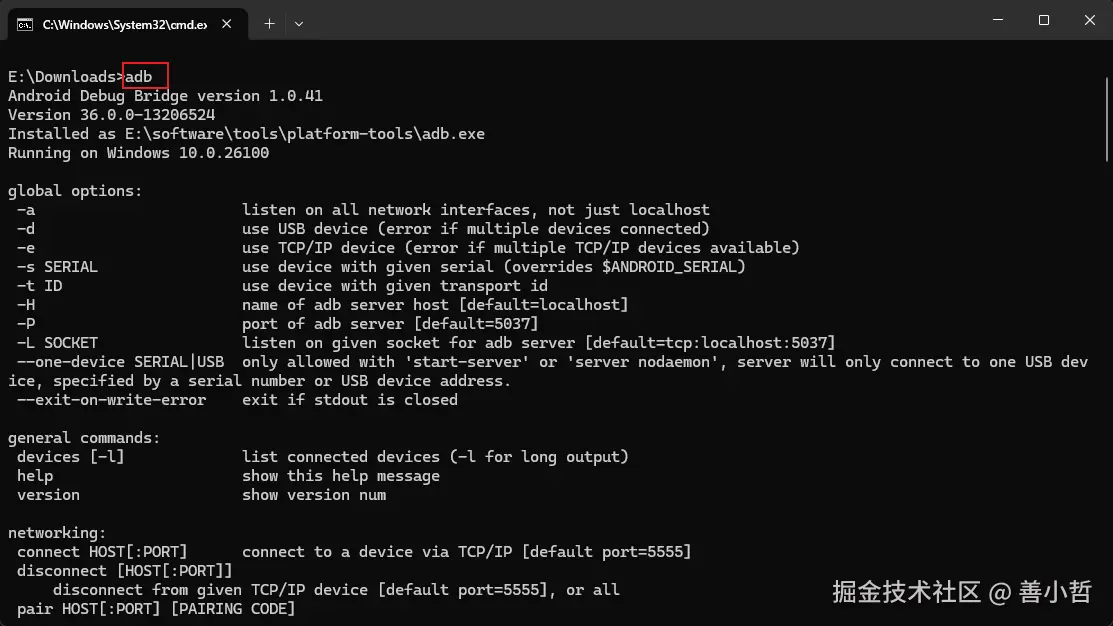Click the "general commands:" heading line

[84, 438]
